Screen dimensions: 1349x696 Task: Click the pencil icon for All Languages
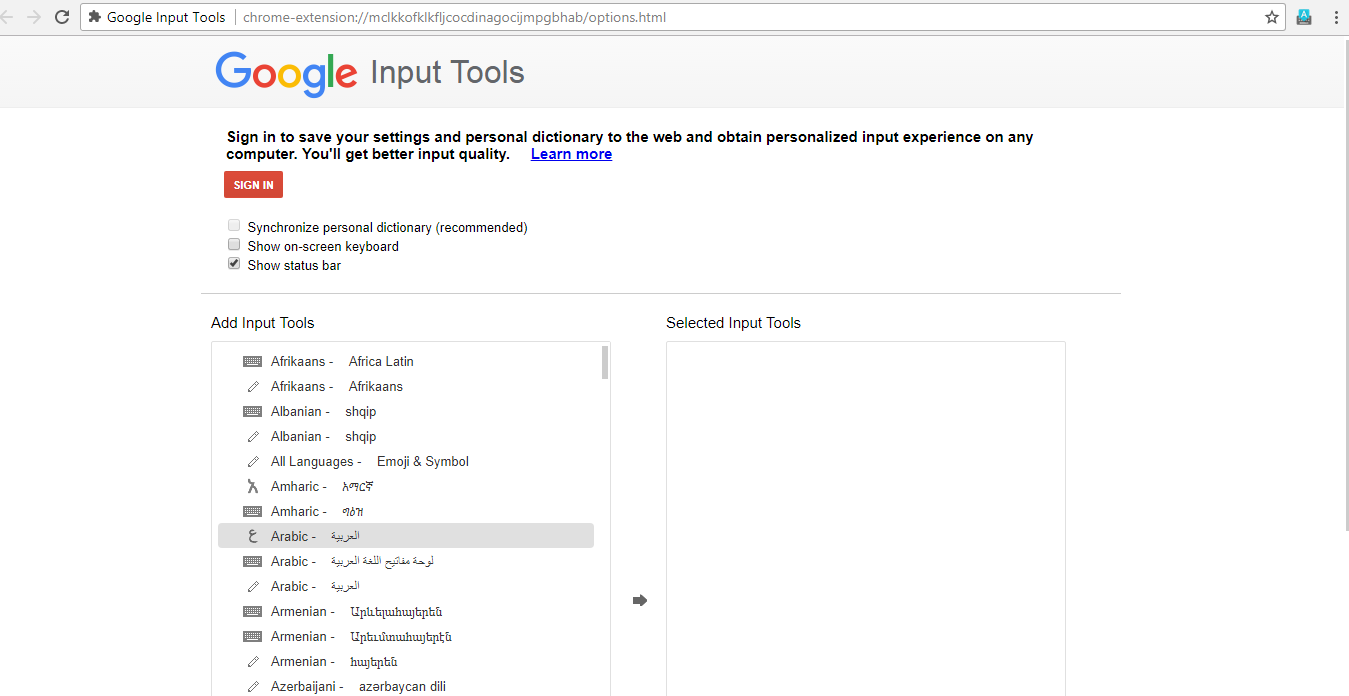pos(253,462)
